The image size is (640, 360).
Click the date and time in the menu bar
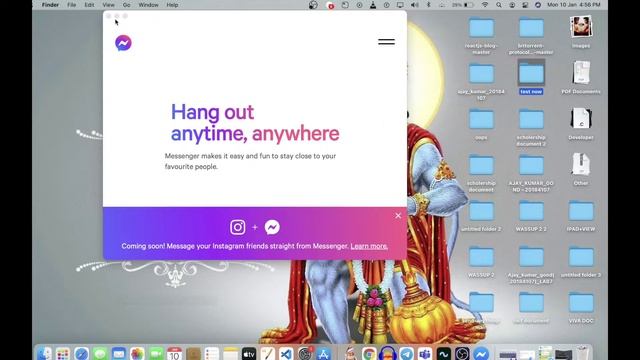(574, 5)
